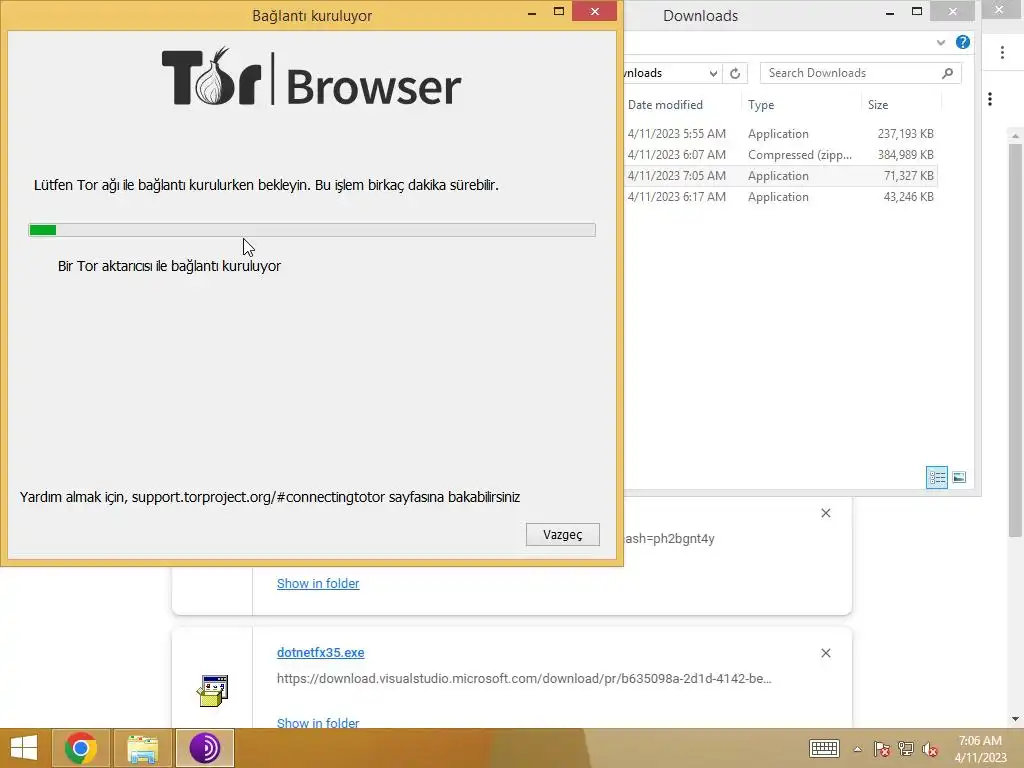Show ph2bgnt4y download in folder
Screen dimensions: 1024x768
[318, 583]
